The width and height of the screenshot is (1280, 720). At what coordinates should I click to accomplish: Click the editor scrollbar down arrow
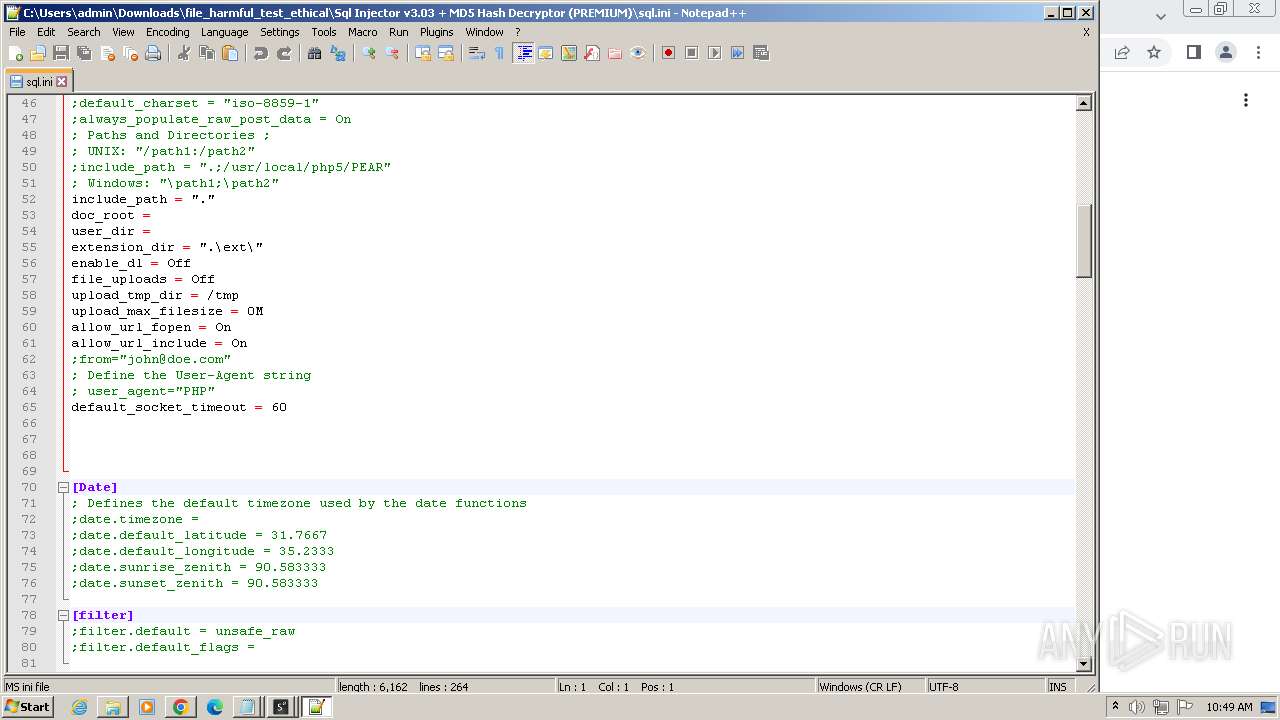(1083, 663)
